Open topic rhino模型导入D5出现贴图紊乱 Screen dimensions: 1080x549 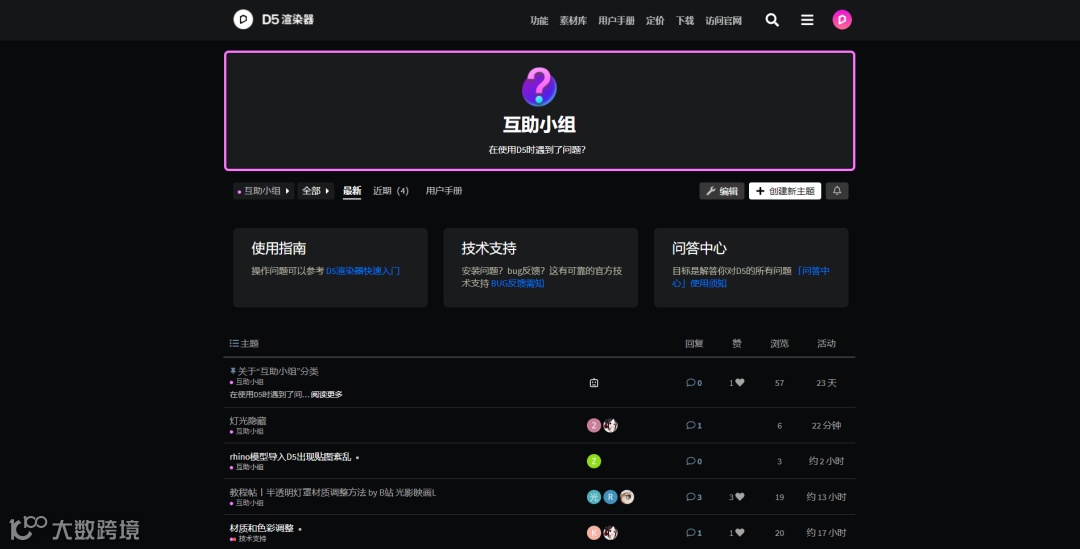pos(290,457)
